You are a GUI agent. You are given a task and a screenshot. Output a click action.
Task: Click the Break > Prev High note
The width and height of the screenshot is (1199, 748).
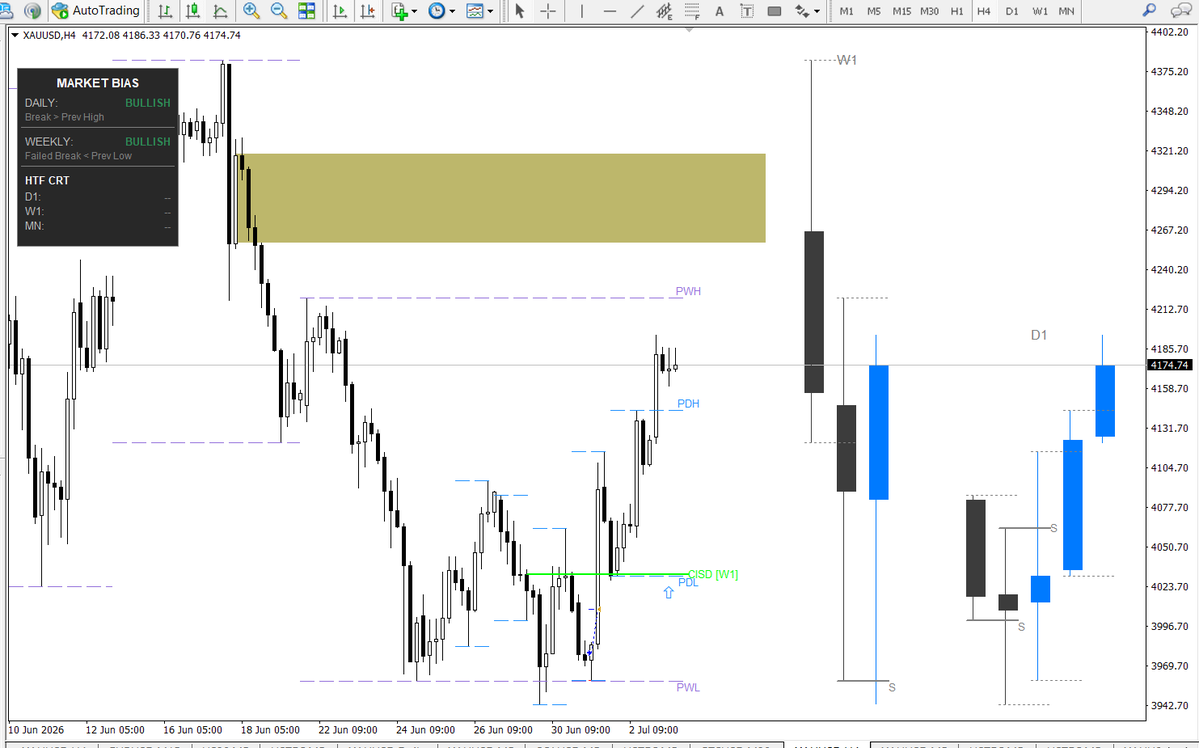pos(64,117)
